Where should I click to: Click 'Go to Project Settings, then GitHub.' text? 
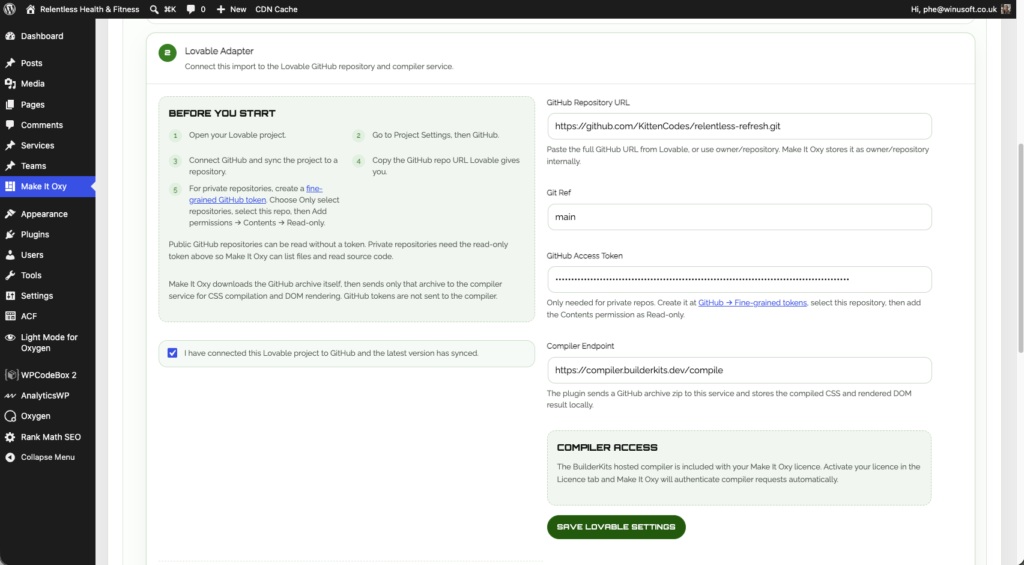coord(436,135)
